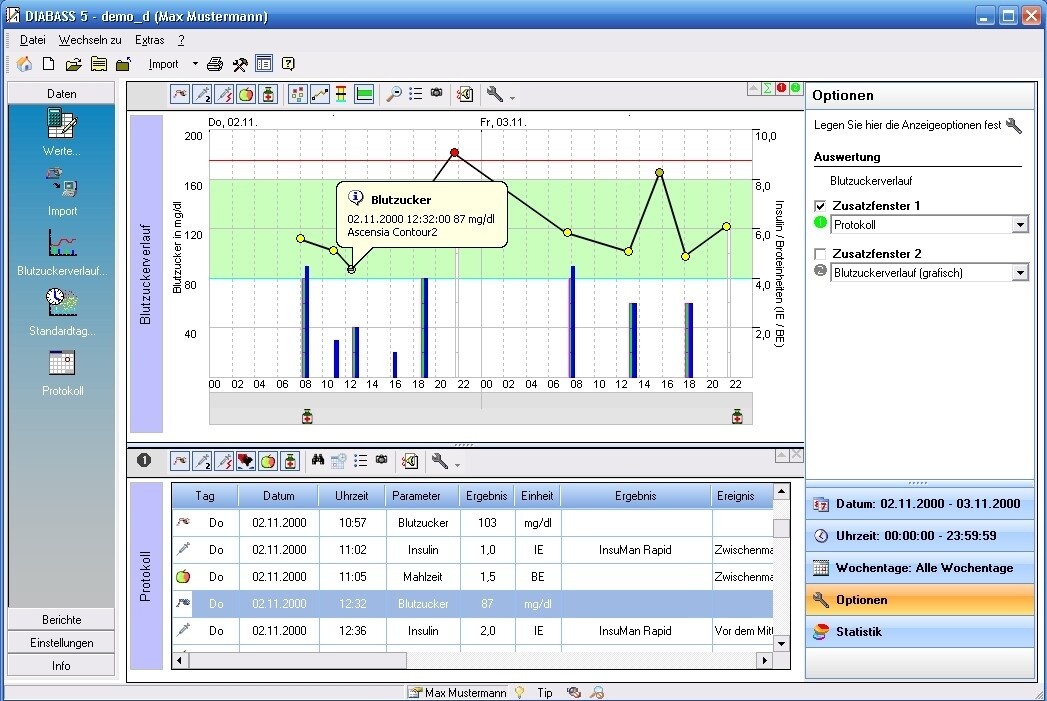1047x701 pixels.
Task: Open the Datei menu
Action: (x=32, y=40)
